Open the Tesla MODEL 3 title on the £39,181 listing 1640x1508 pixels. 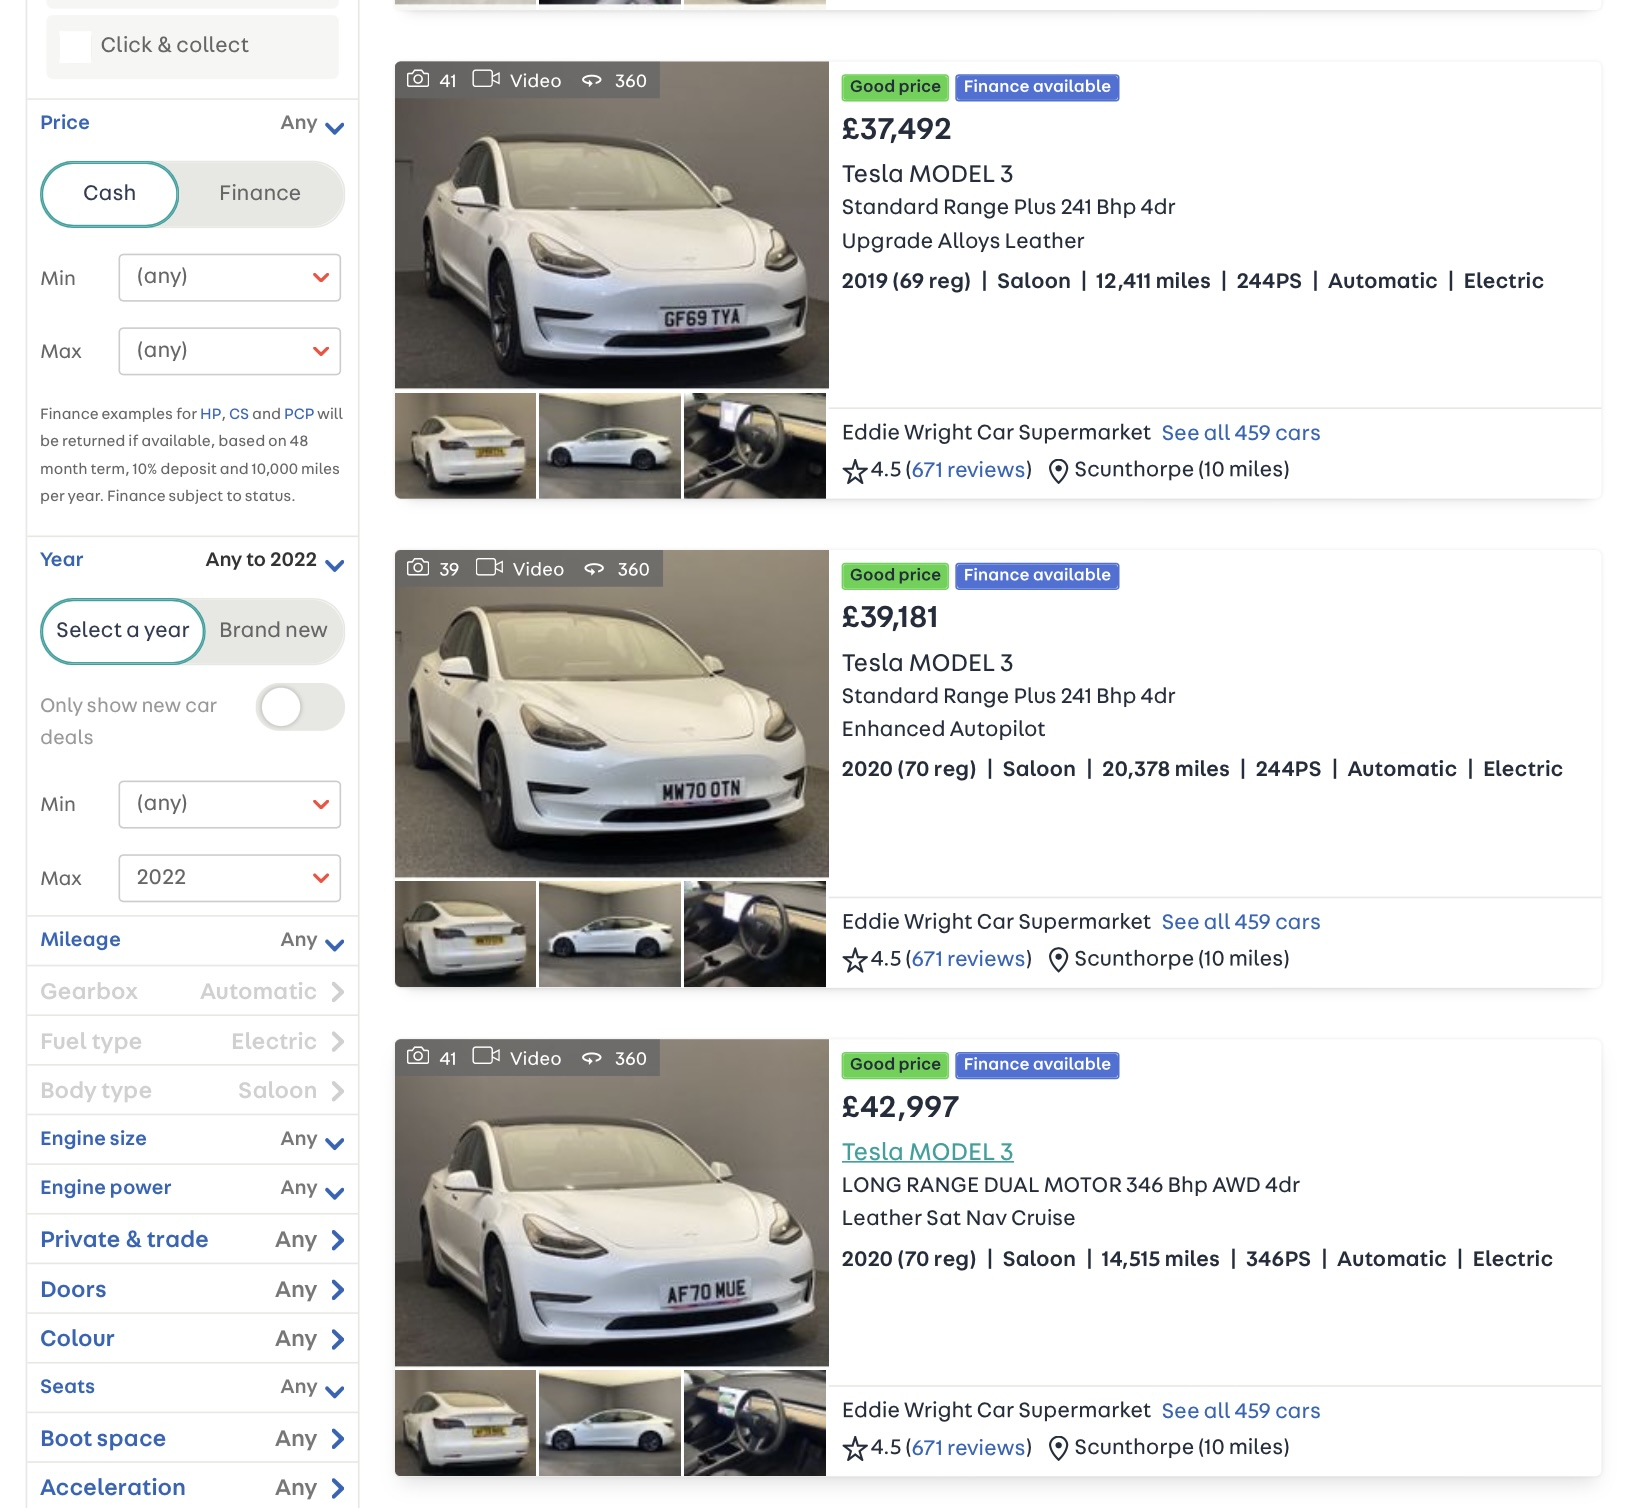tap(927, 663)
